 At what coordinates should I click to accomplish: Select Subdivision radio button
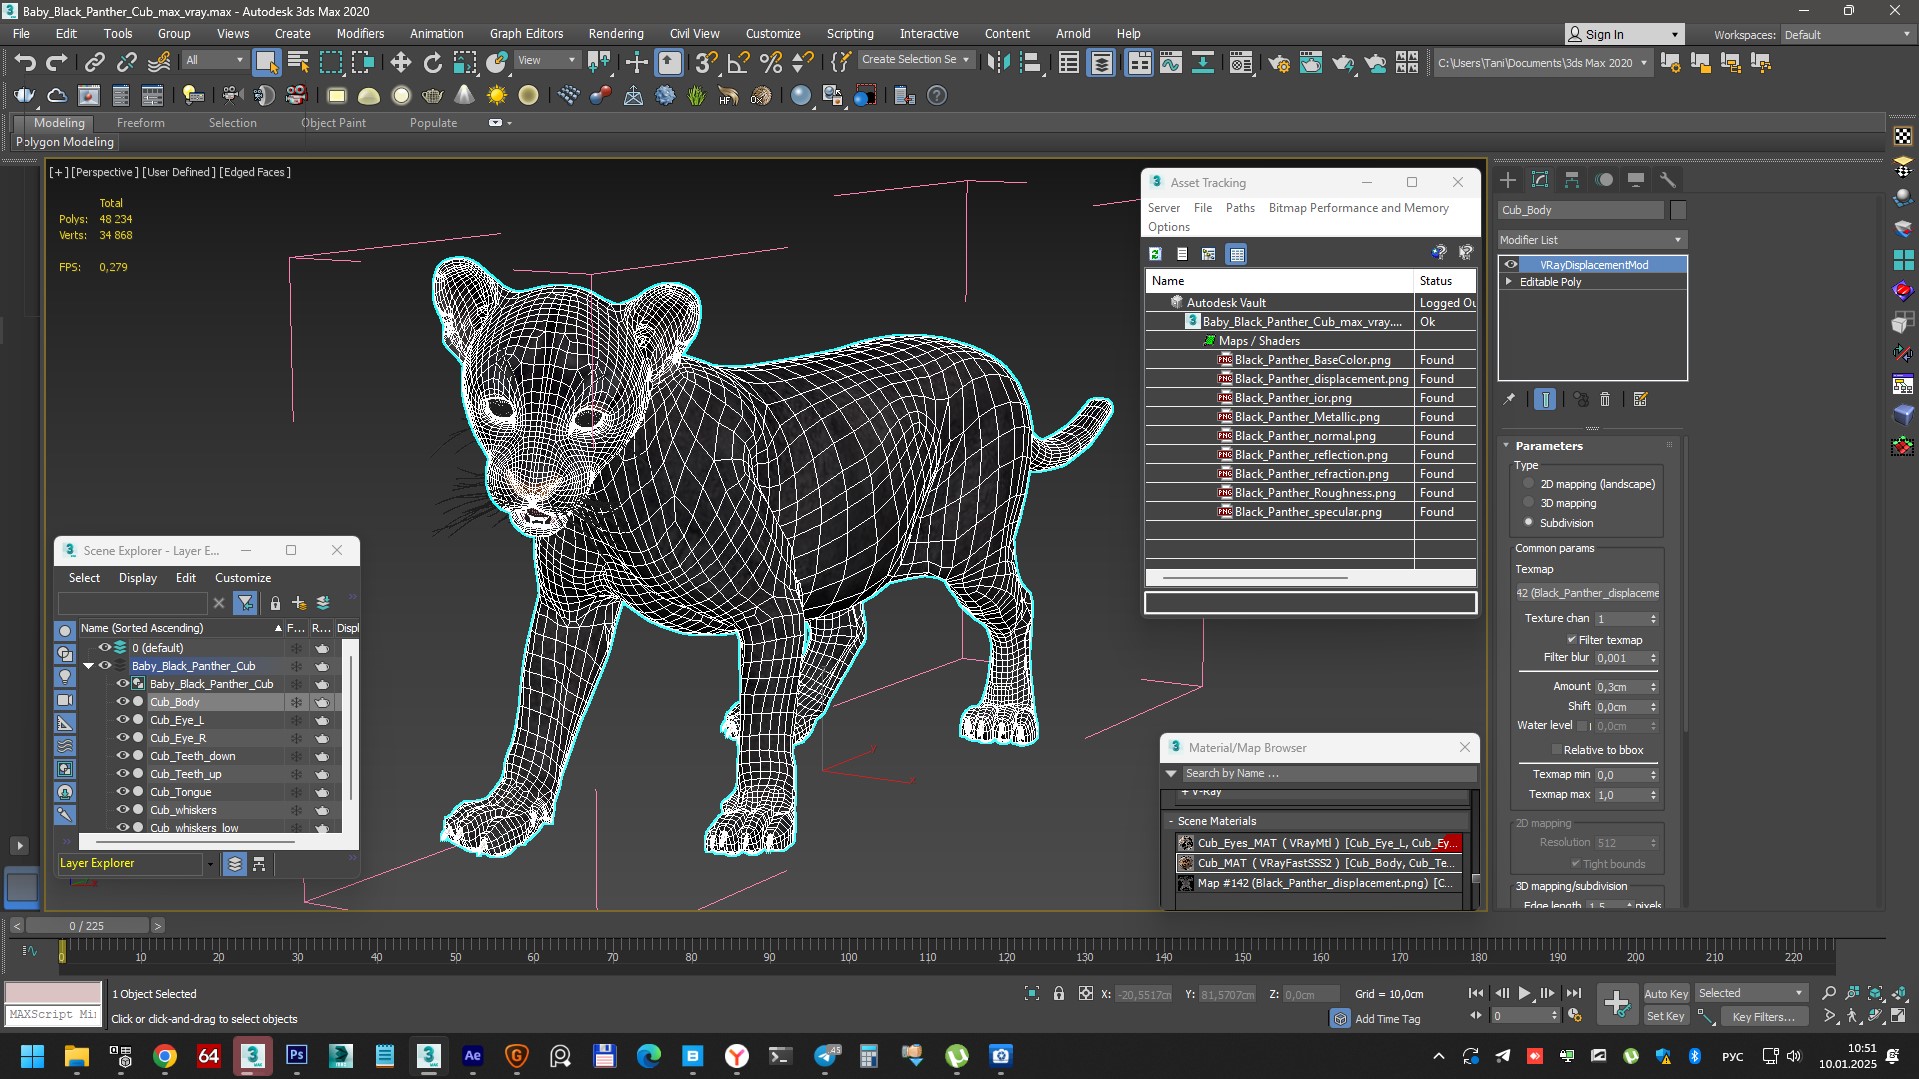[1528, 522]
